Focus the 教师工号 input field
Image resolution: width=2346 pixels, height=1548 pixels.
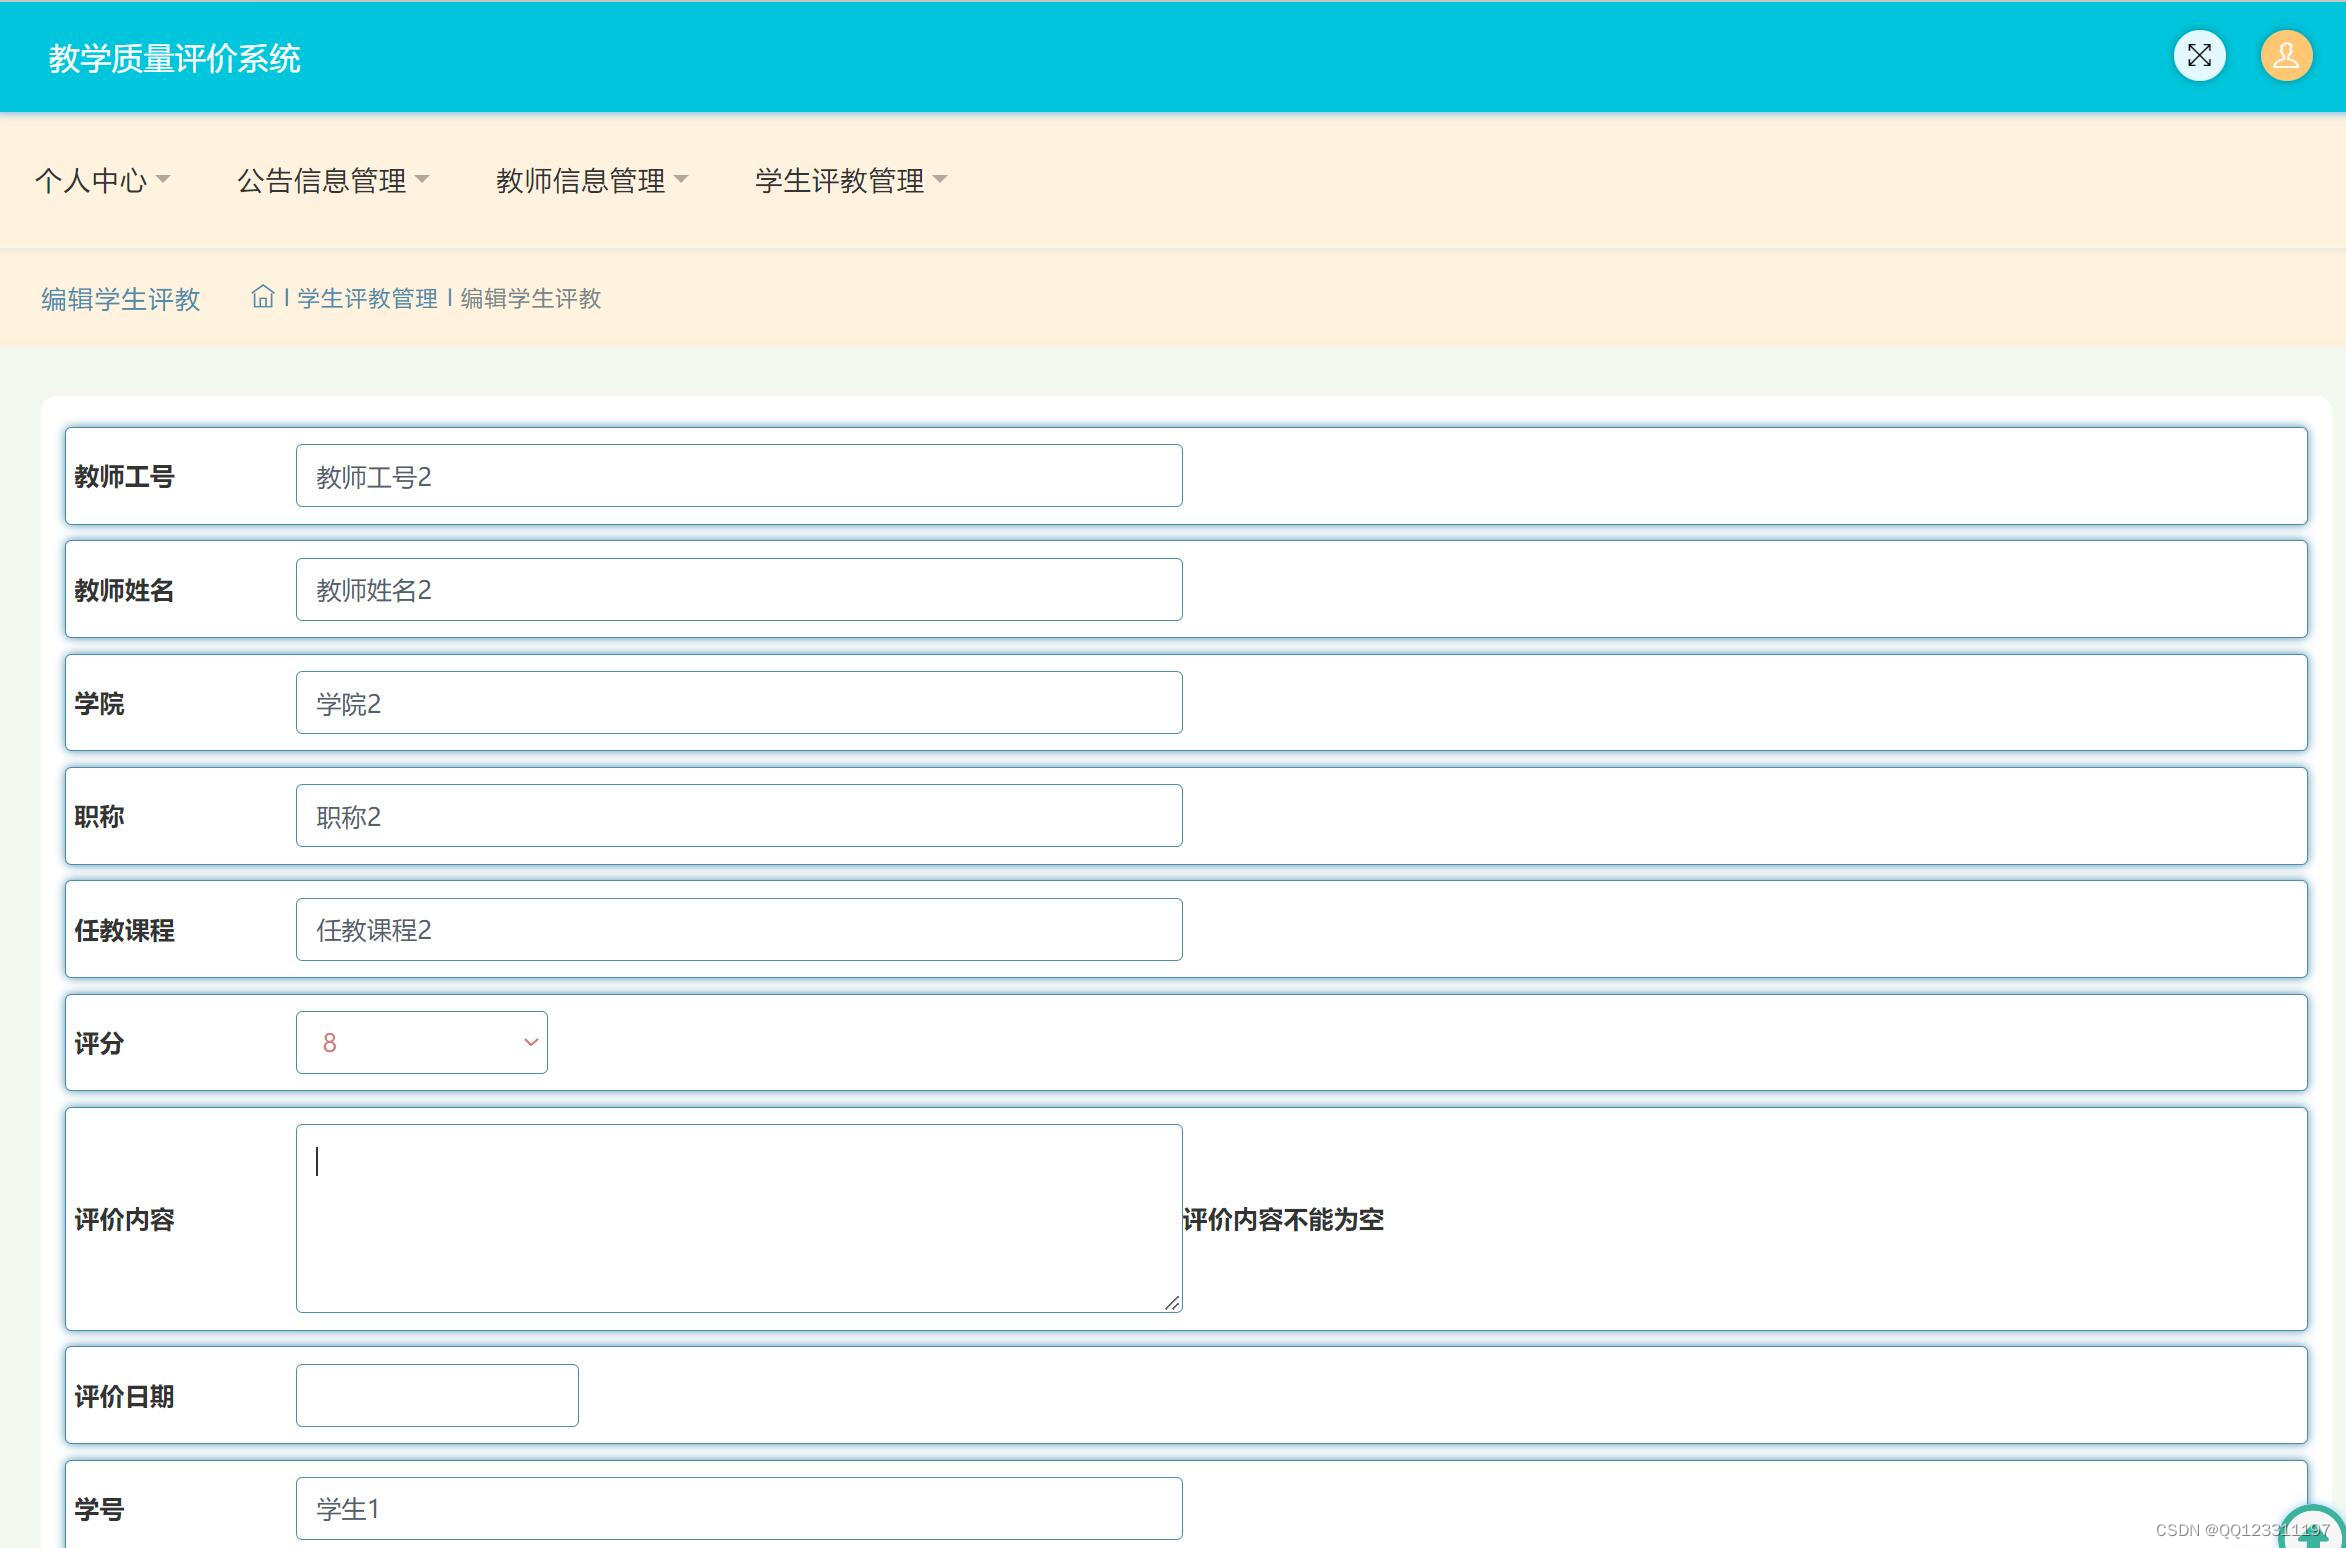coord(739,476)
